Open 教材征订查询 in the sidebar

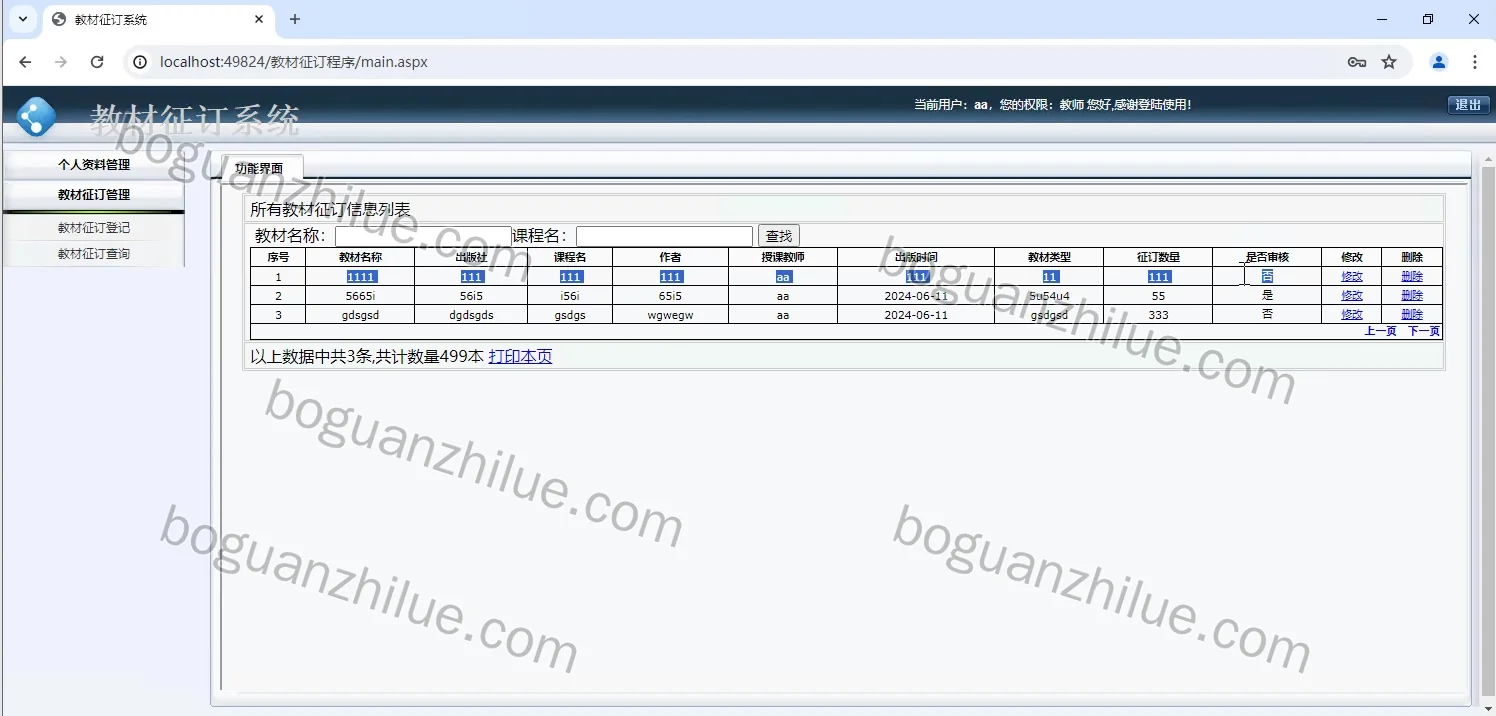tap(94, 254)
